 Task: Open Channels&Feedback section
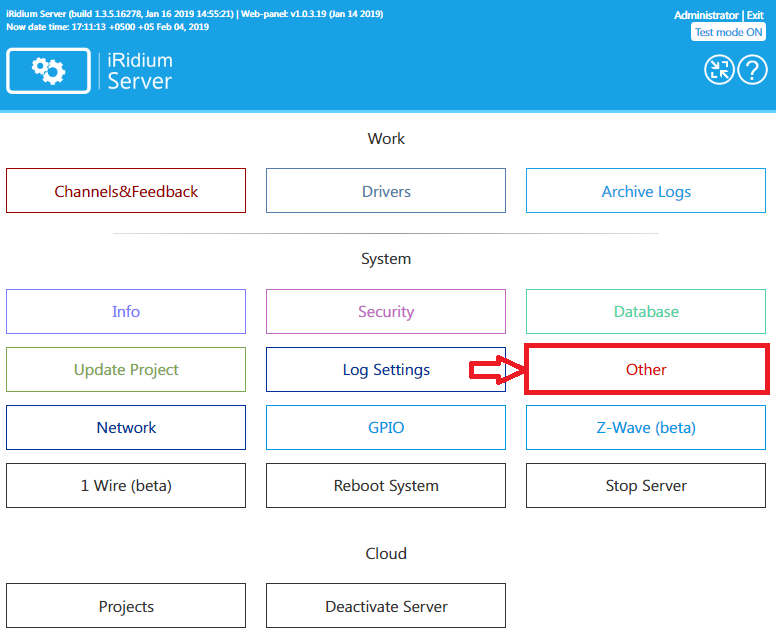126,191
